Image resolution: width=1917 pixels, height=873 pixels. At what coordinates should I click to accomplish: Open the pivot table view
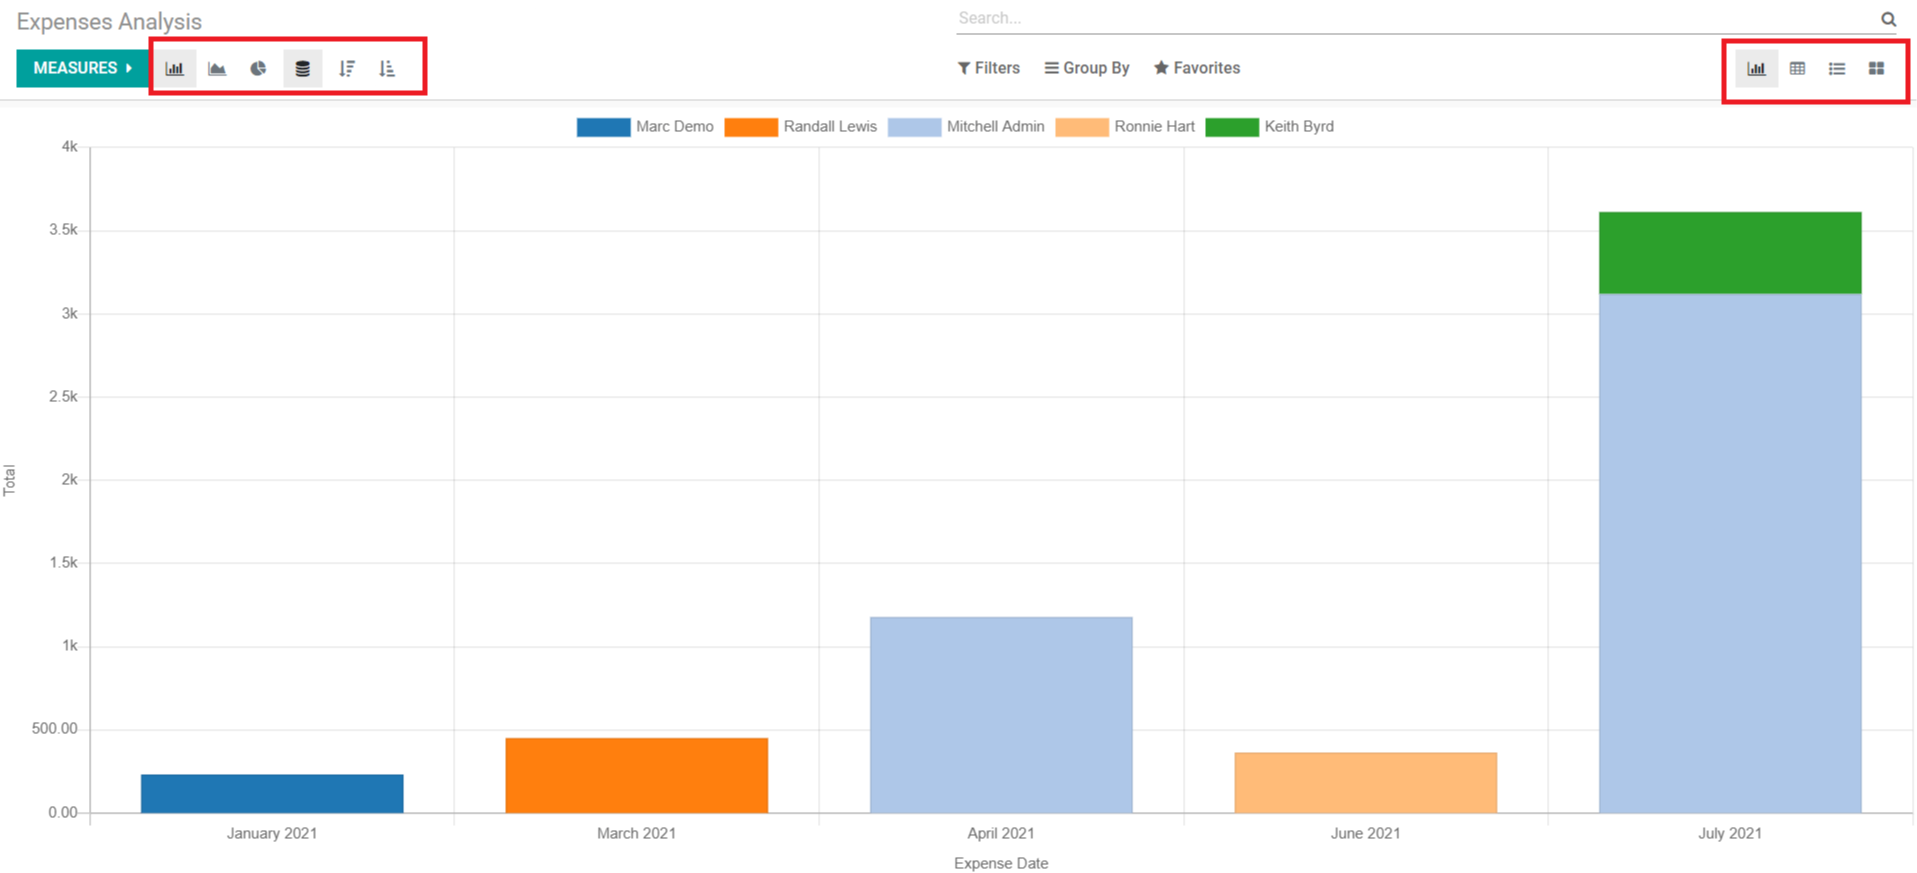pos(1797,68)
